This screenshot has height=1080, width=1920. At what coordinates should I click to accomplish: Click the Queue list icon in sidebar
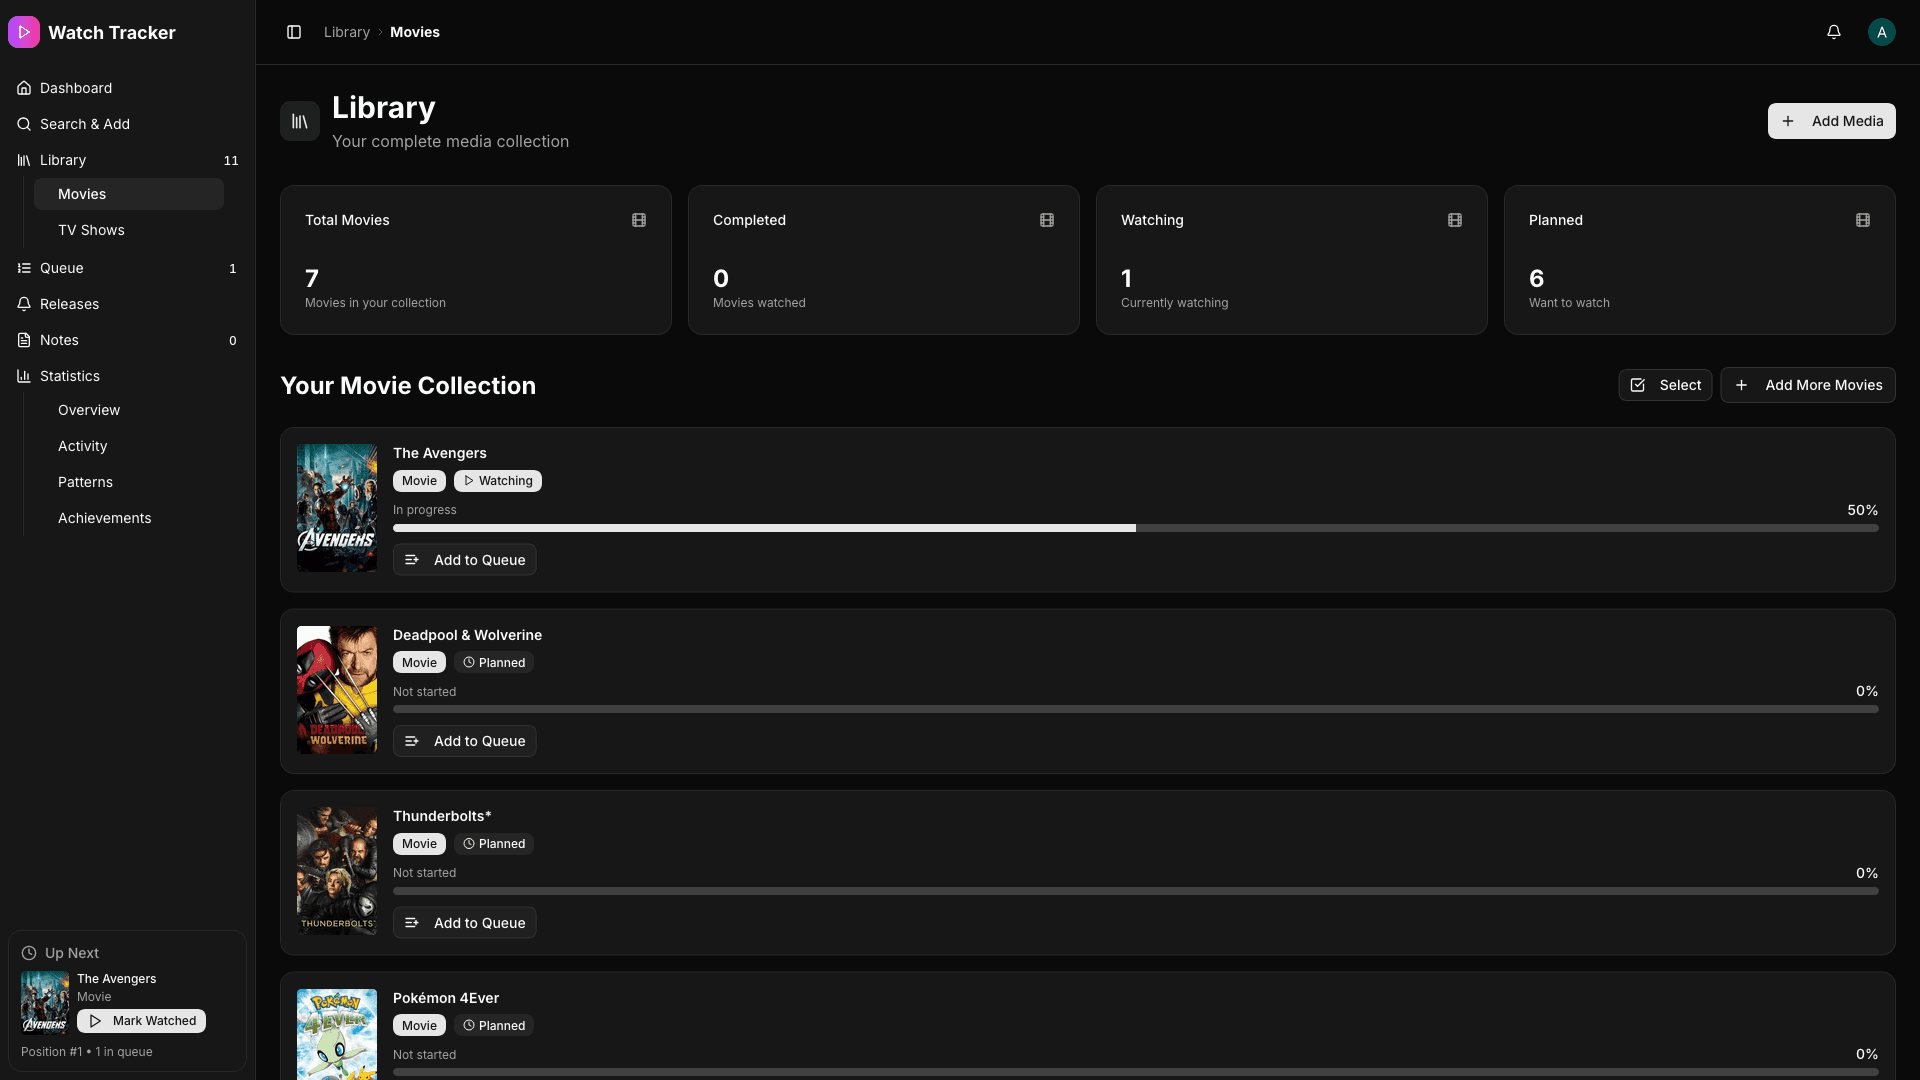pyautogui.click(x=24, y=268)
